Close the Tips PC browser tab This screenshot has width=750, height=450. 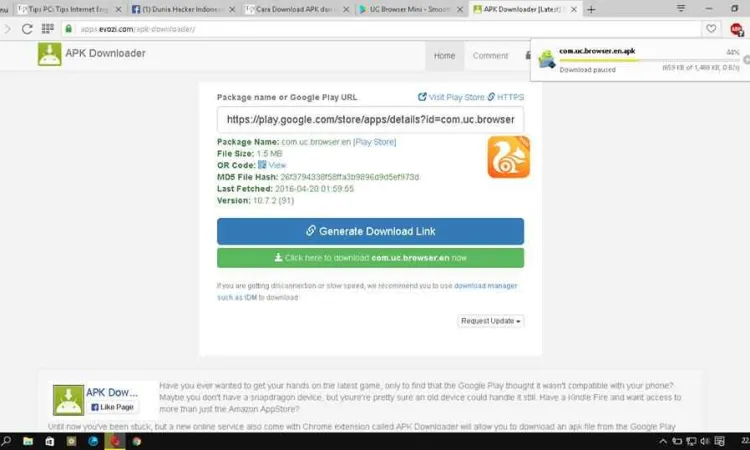(118, 10)
